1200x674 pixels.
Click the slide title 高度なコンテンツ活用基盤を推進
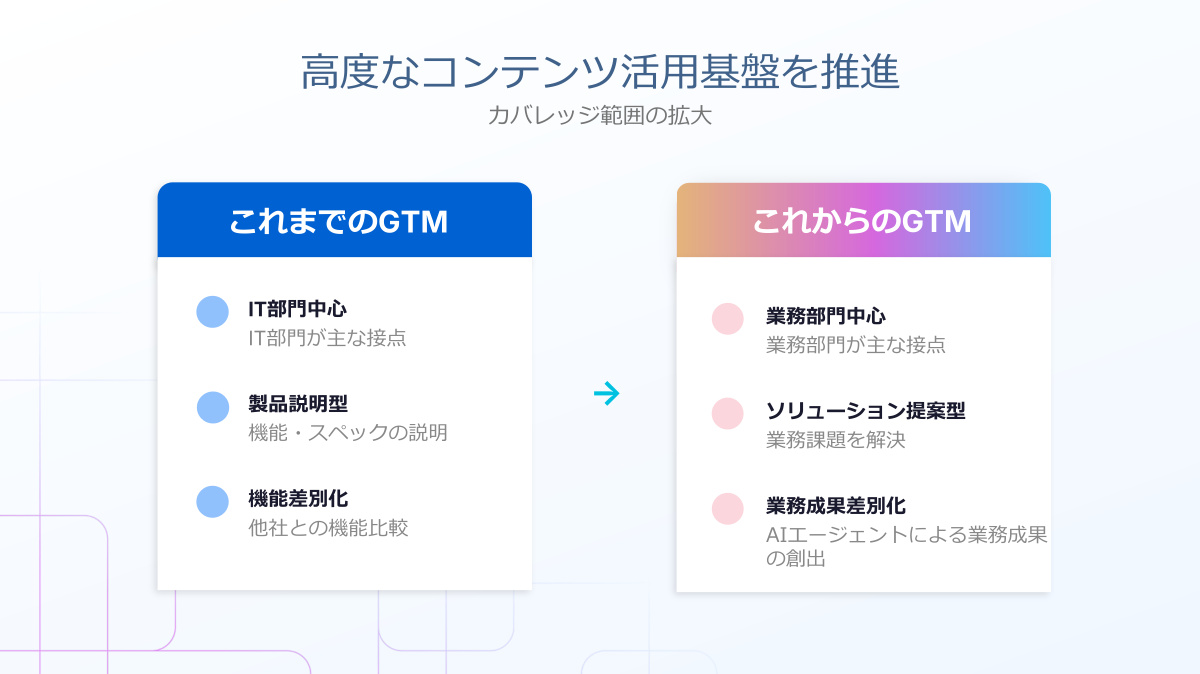[600, 73]
